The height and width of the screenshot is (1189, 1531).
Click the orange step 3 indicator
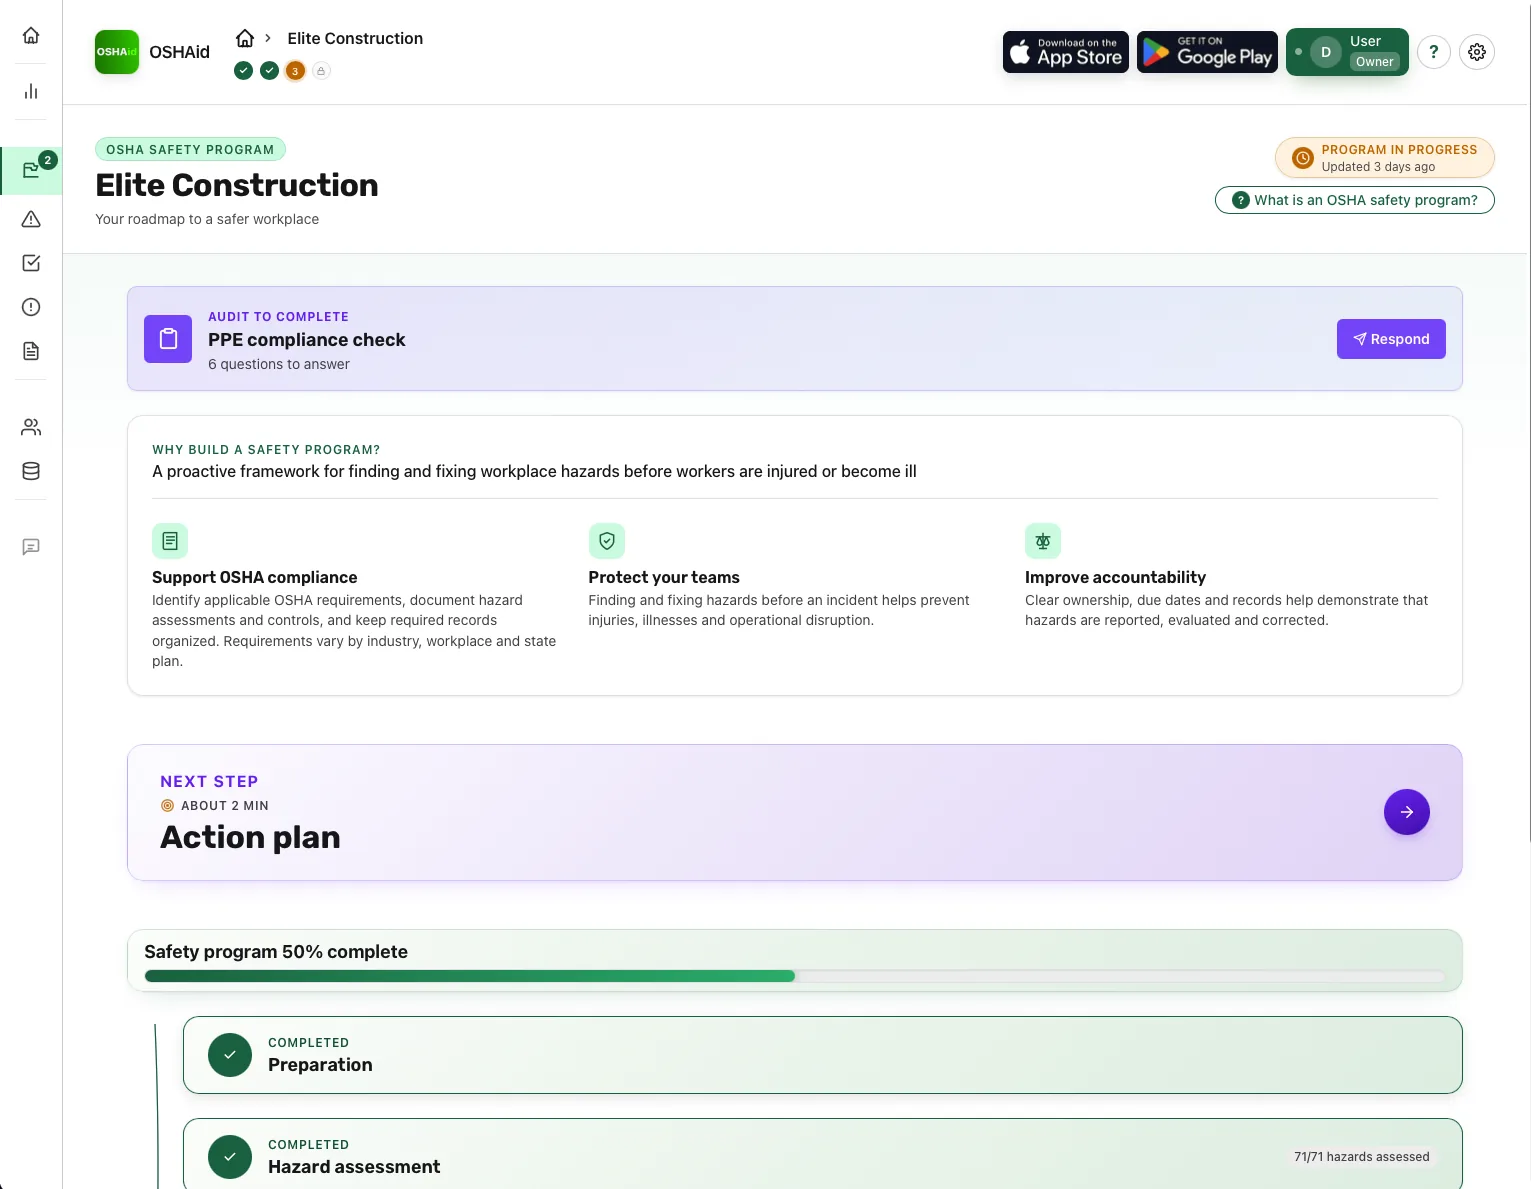295,71
